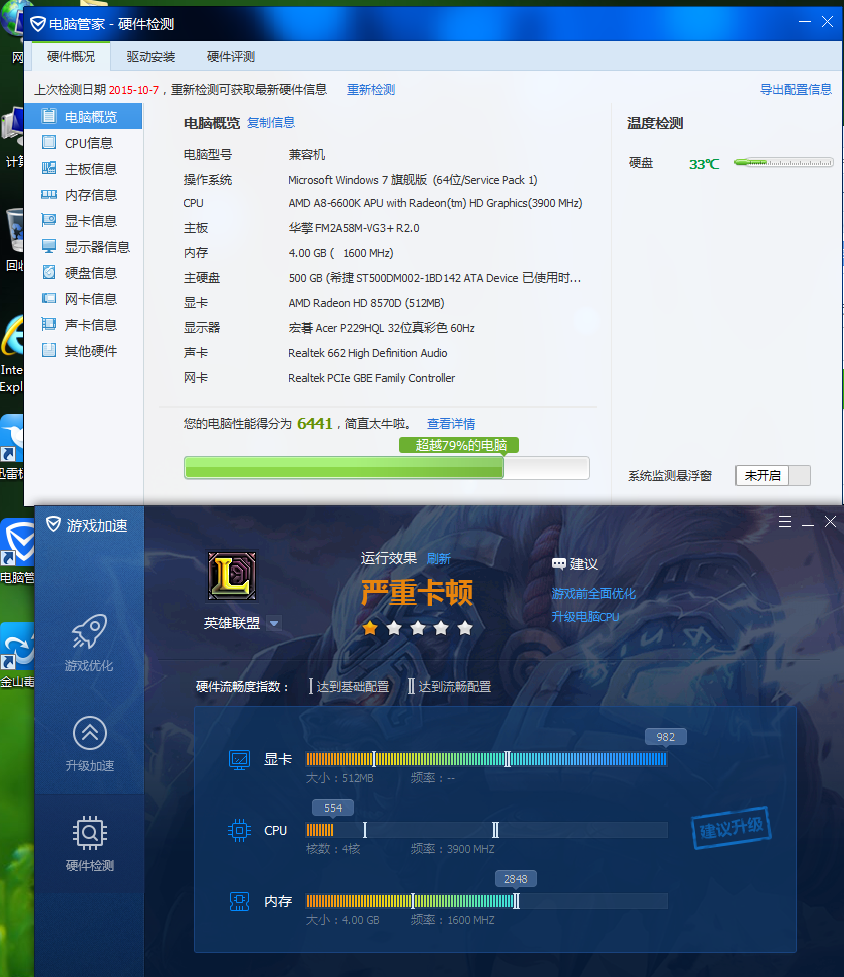The width and height of the screenshot is (844, 977).
Task: Click the Realtek PCIe GBE Family Controller text
Action: (x=371, y=378)
